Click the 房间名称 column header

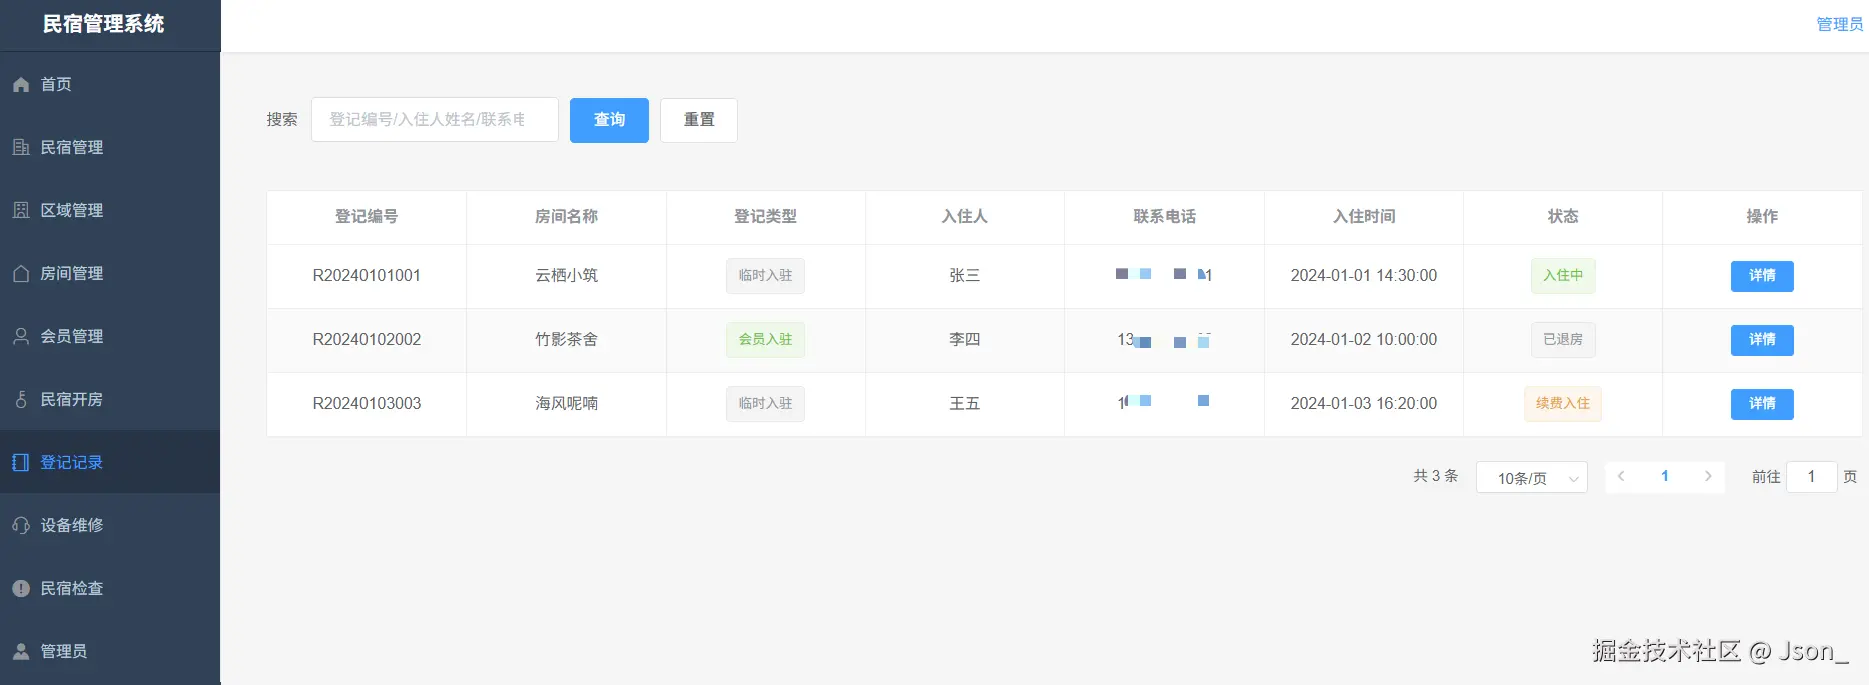[566, 217]
